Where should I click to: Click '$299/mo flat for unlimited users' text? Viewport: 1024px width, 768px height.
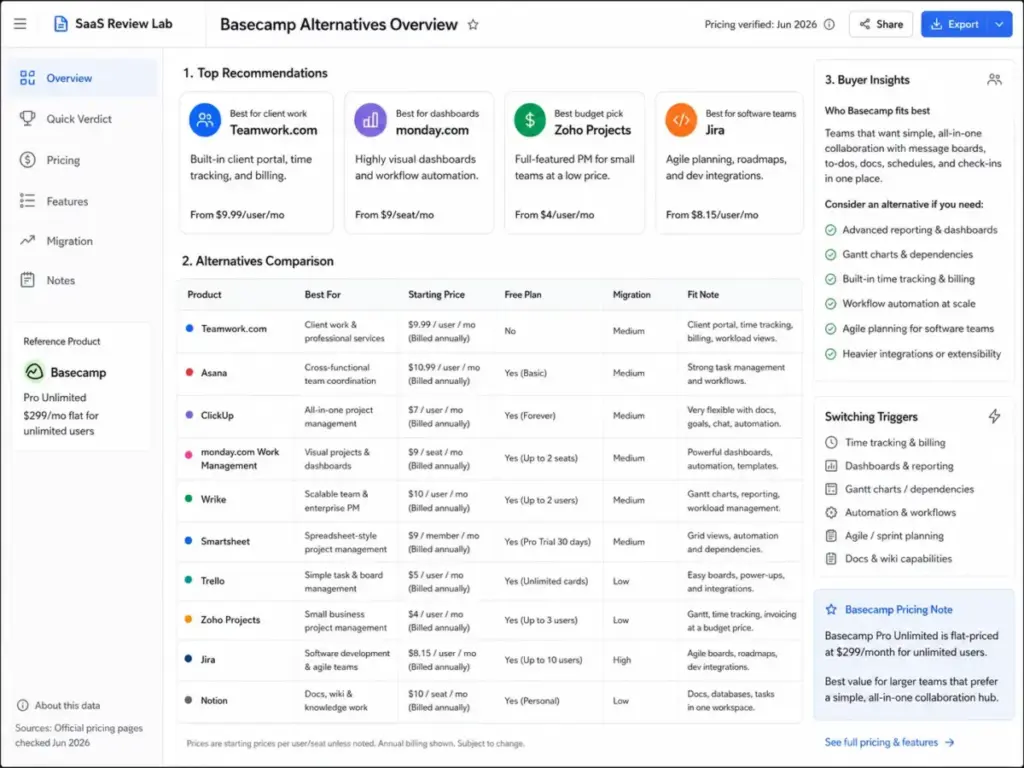tap(61, 423)
